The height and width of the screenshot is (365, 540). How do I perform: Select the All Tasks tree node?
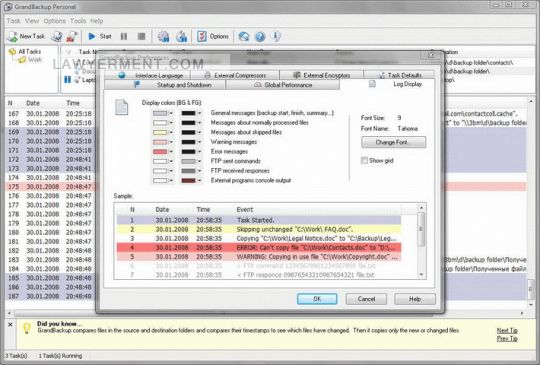click(29, 52)
